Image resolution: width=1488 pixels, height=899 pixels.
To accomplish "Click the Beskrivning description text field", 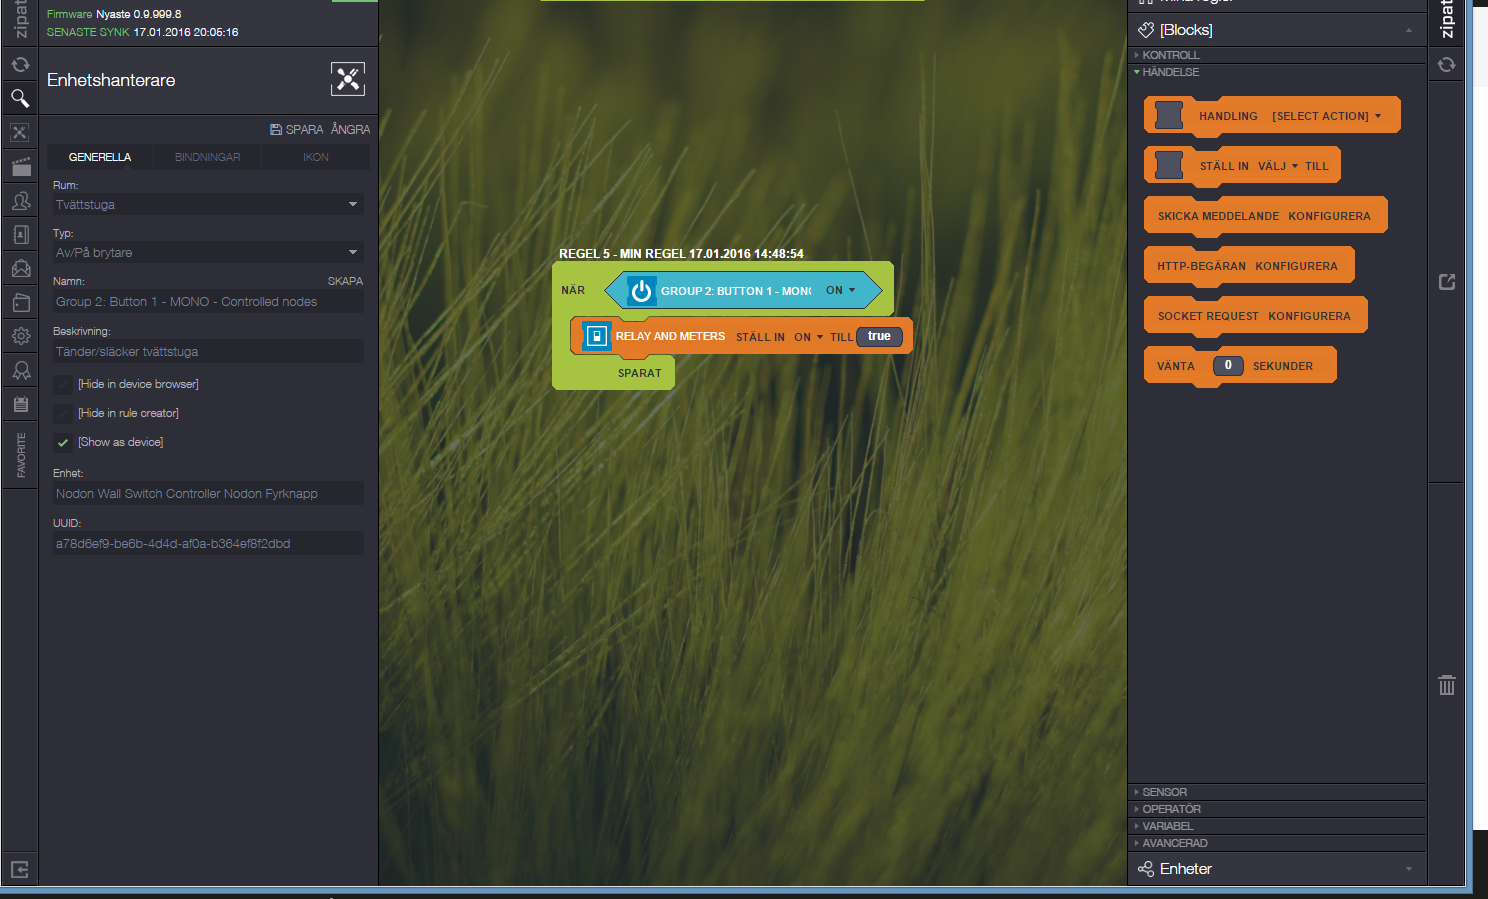I will tap(208, 352).
